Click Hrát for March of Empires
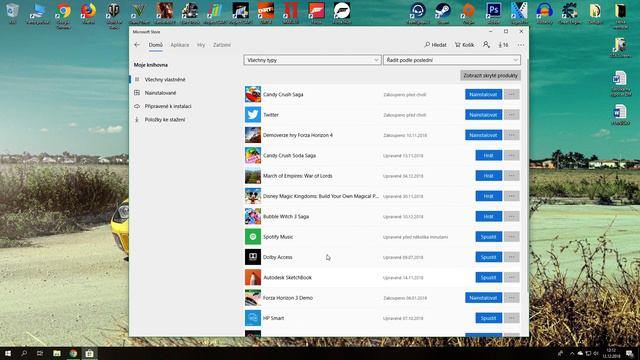Viewport: 640px width, 360px height. pyautogui.click(x=489, y=176)
